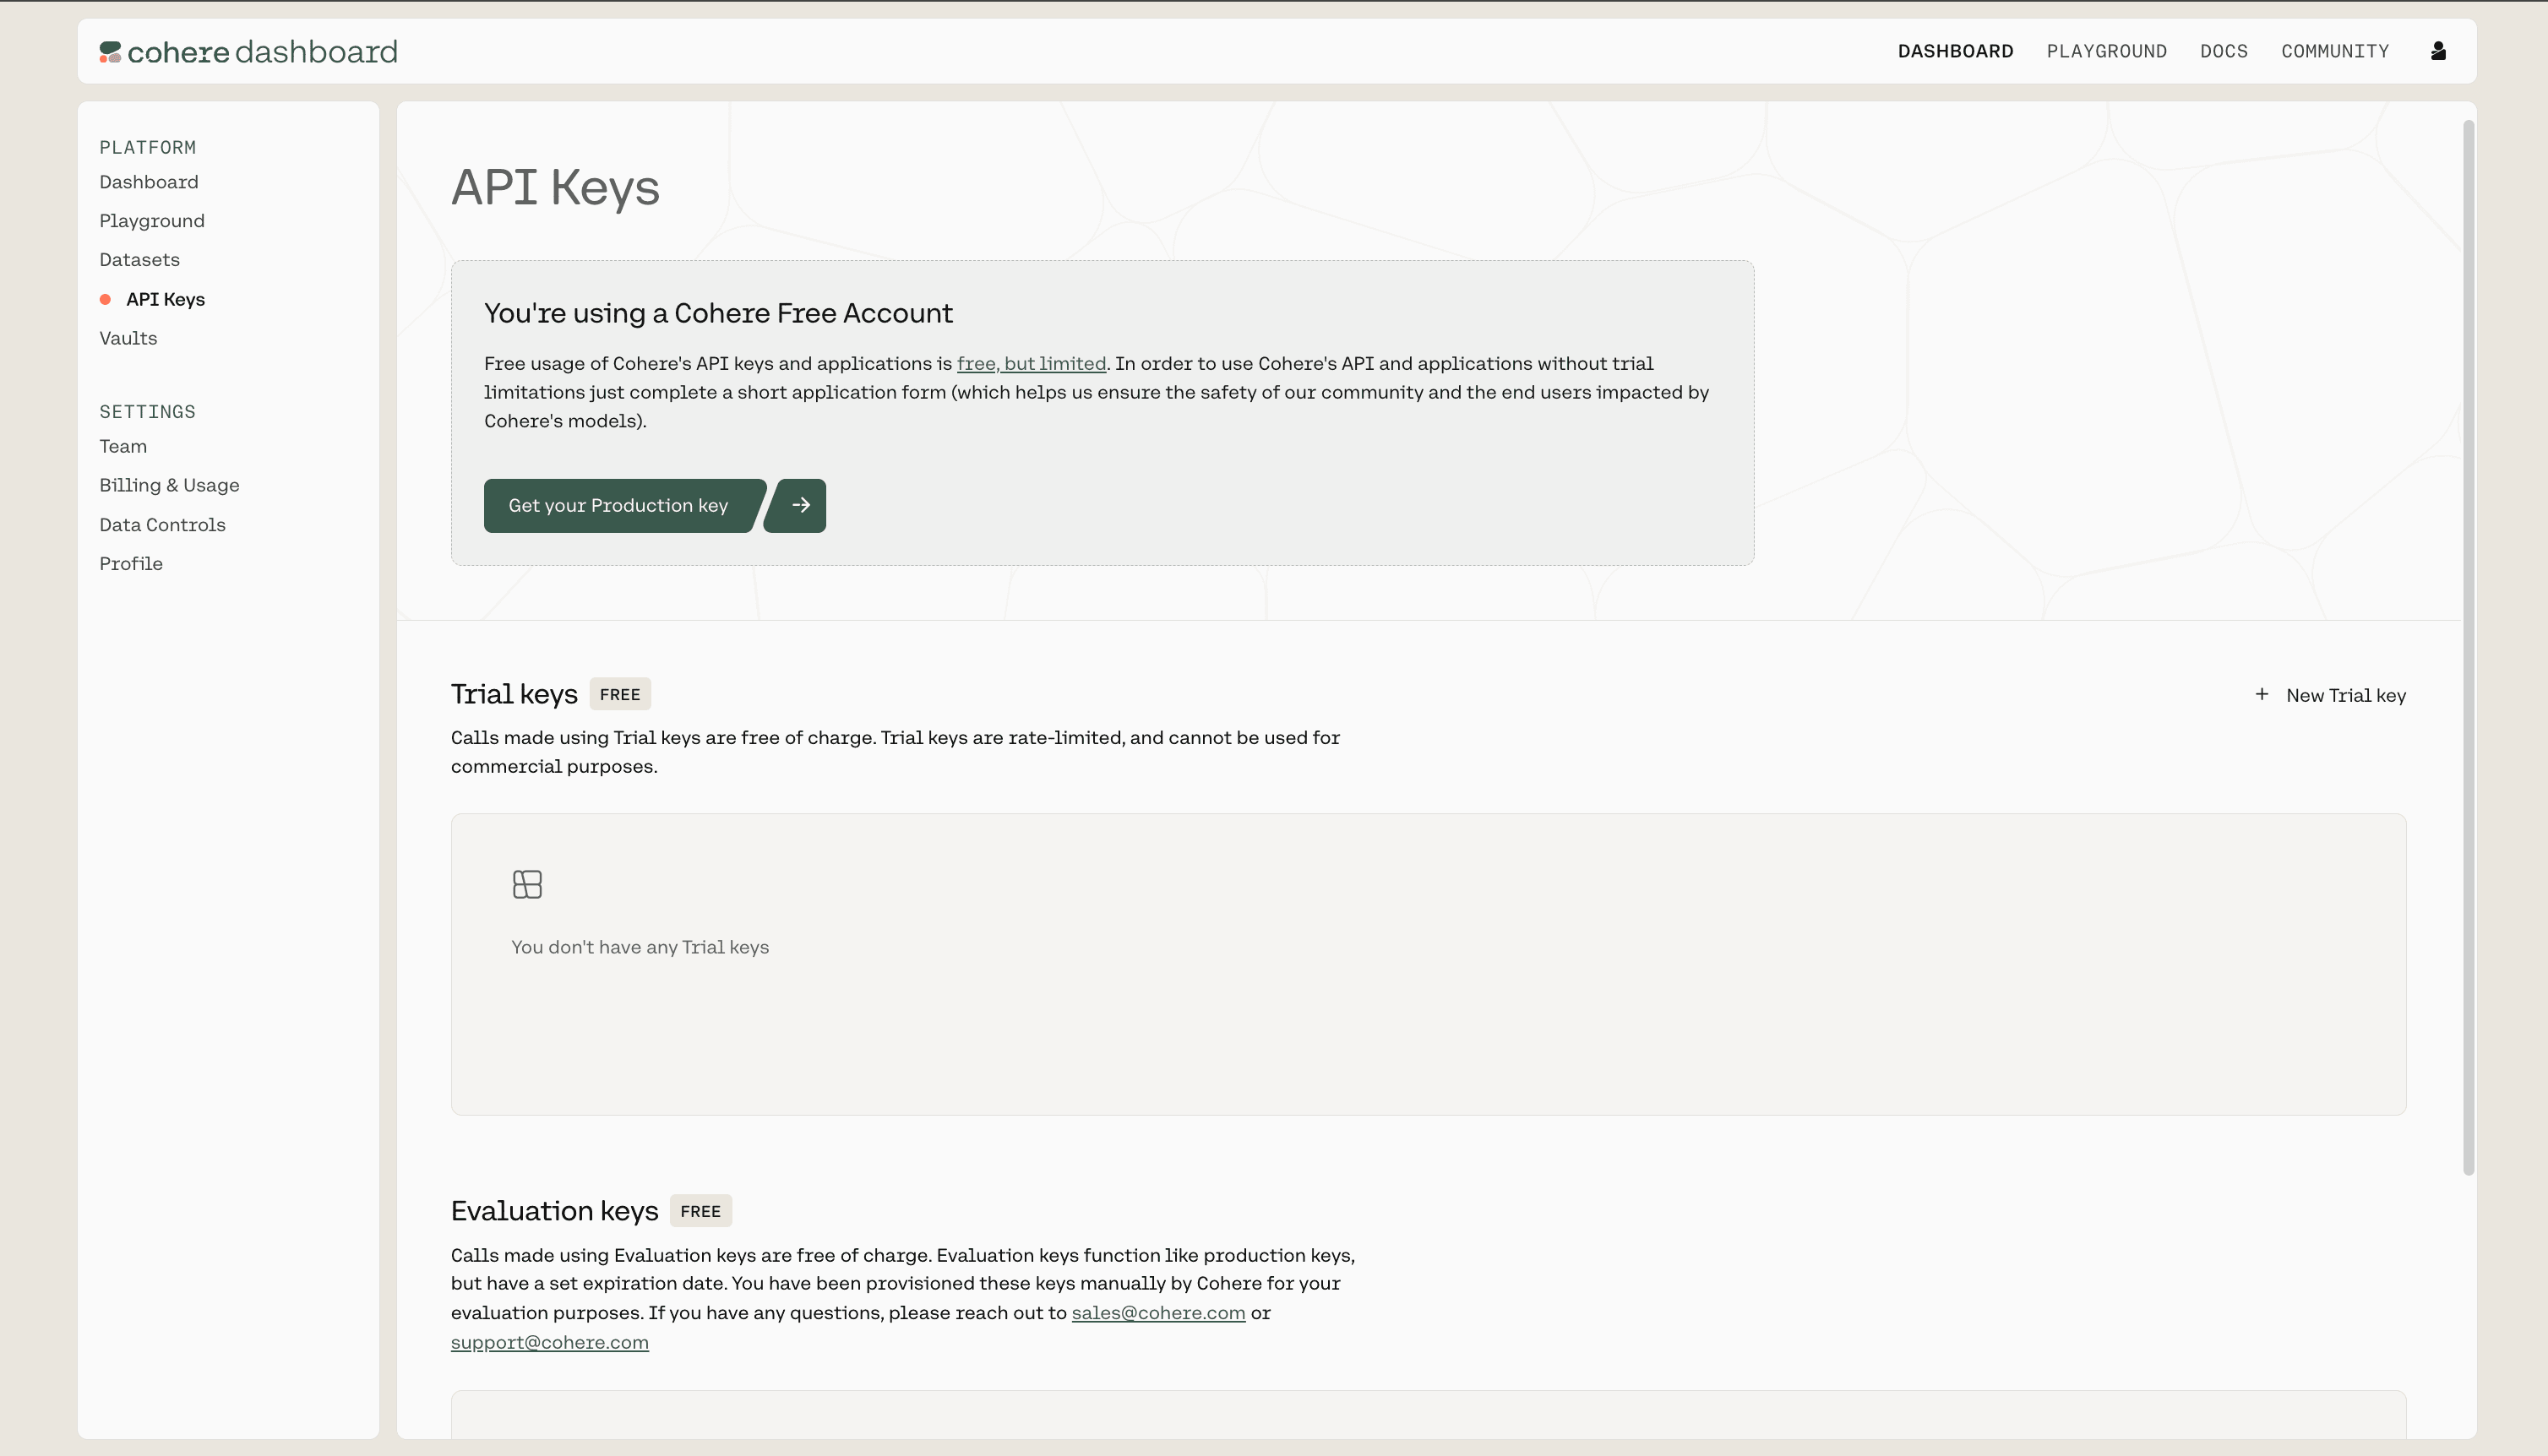Click the Cohere logo icon
The height and width of the screenshot is (1456, 2548).
[x=110, y=52]
